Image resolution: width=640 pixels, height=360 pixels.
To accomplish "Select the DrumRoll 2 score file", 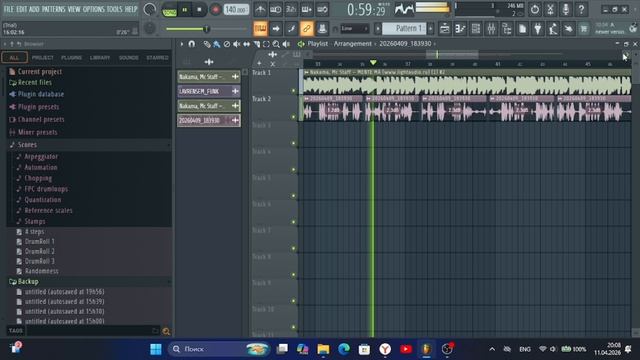I will coord(40,251).
